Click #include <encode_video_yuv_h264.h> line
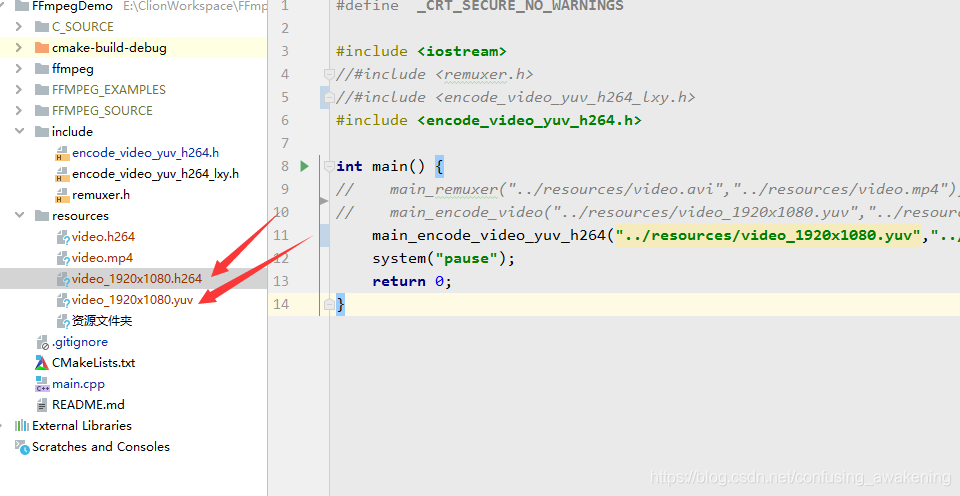 (x=489, y=120)
